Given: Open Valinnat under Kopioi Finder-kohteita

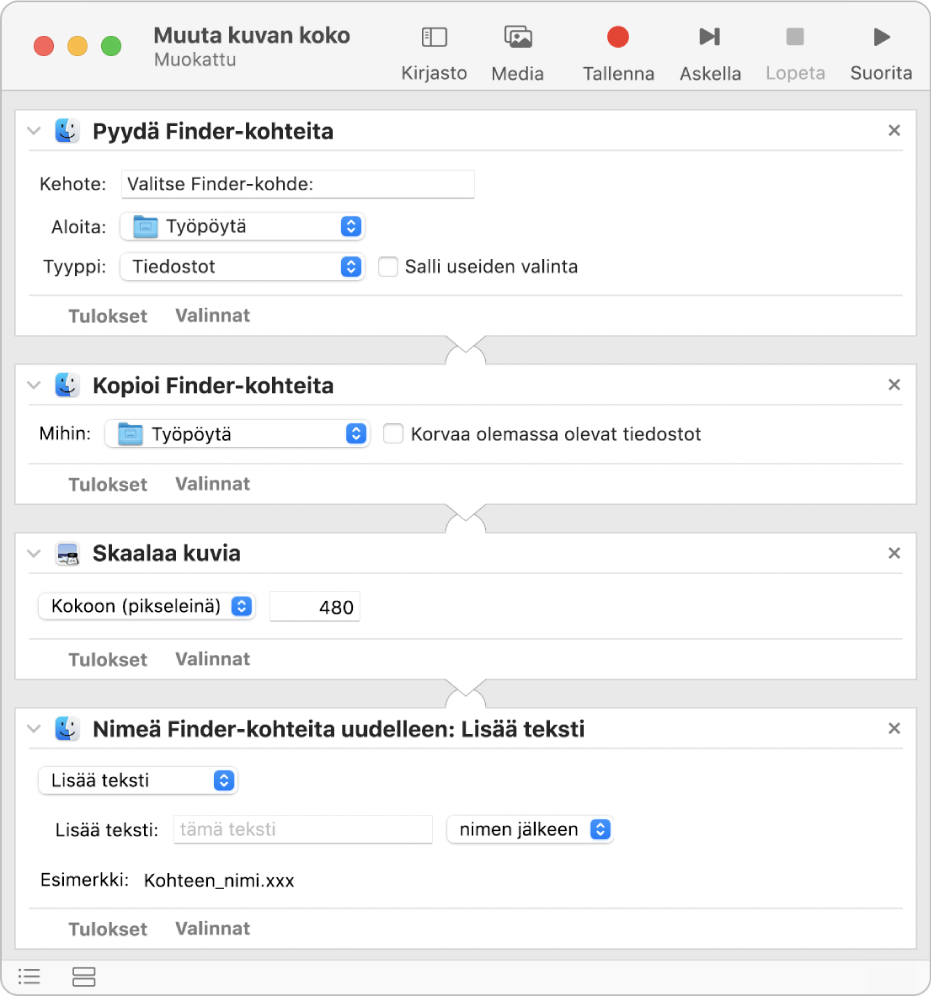Looking at the screenshot, I should click(213, 484).
